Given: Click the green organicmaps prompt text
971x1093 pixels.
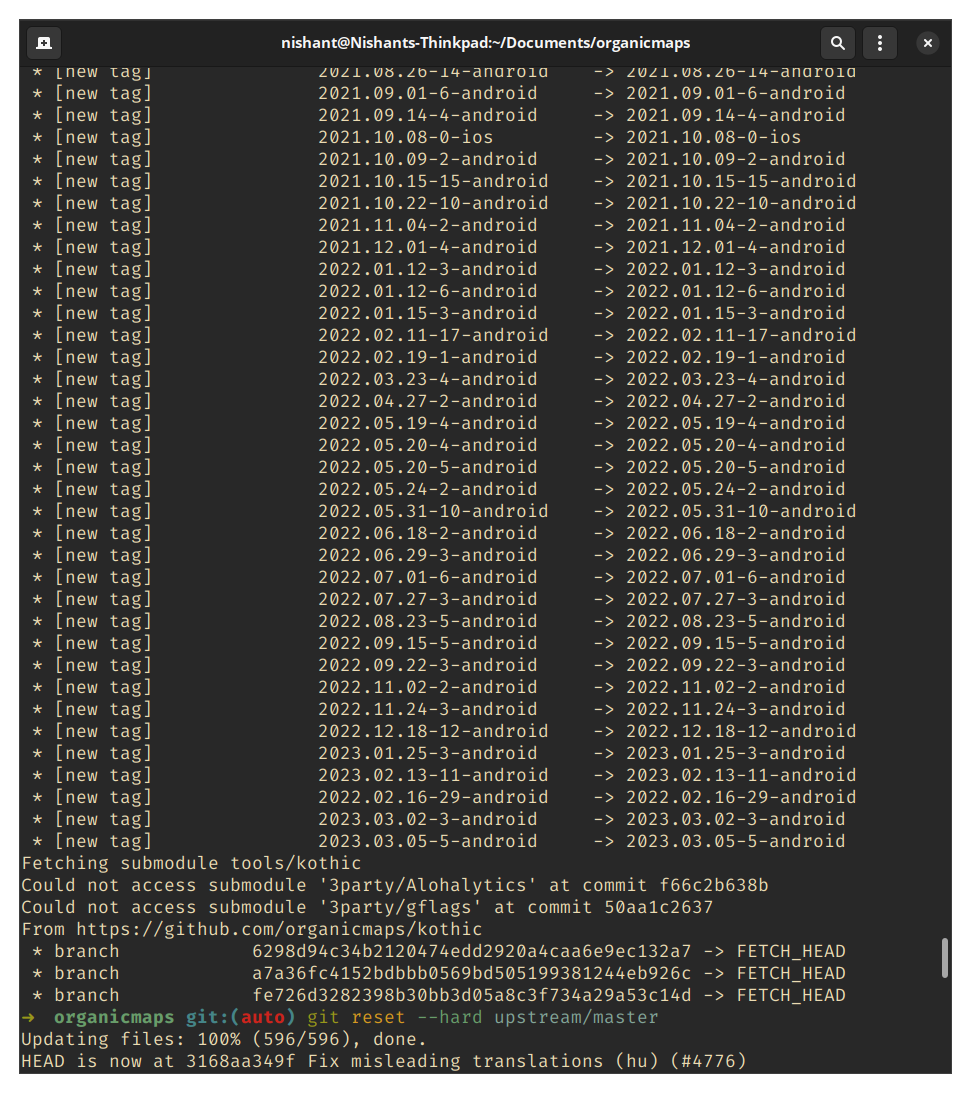Looking at the screenshot, I should click(113, 1016).
